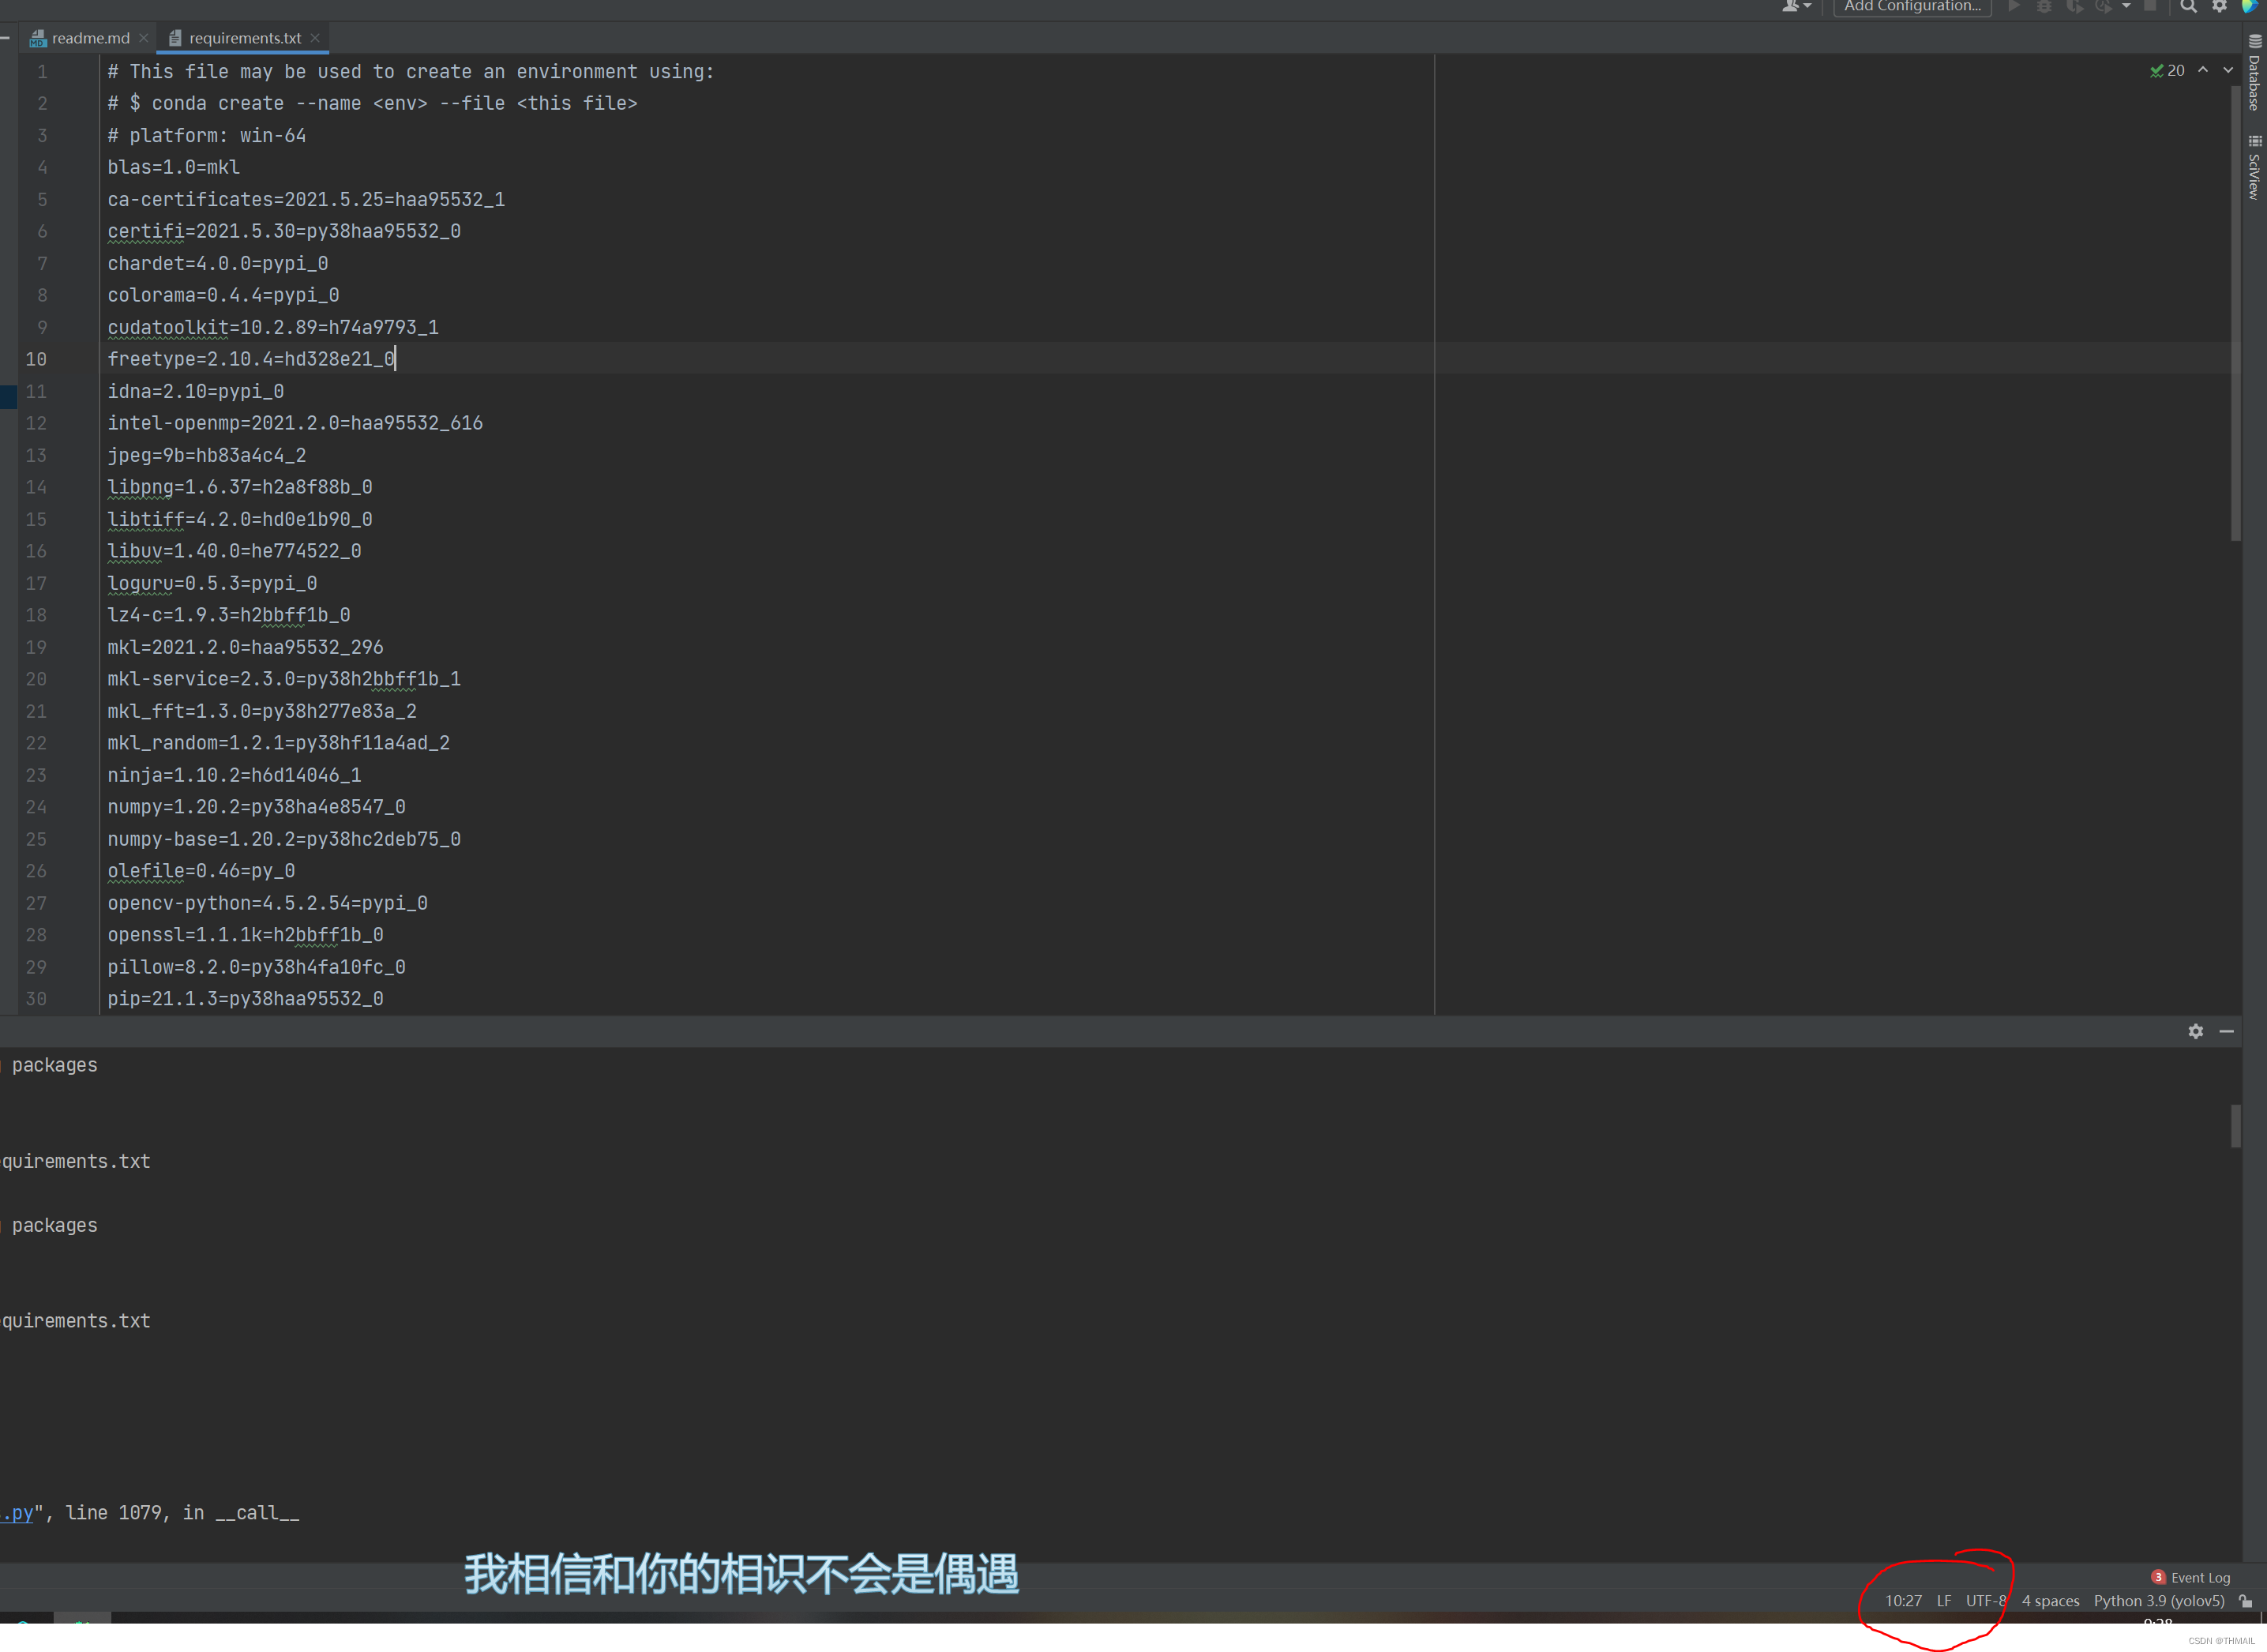
Task: Open the run options dropdown arrow
Action: pos(2126,6)
